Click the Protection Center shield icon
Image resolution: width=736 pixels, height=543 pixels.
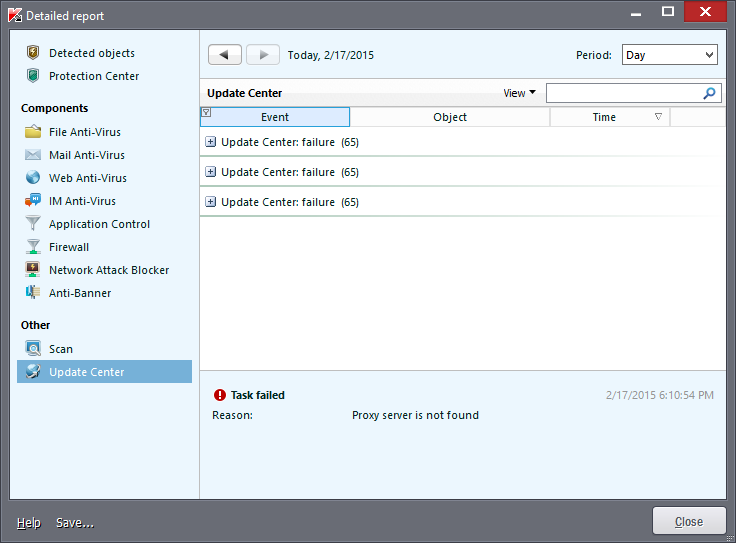(x=33, y=76)
